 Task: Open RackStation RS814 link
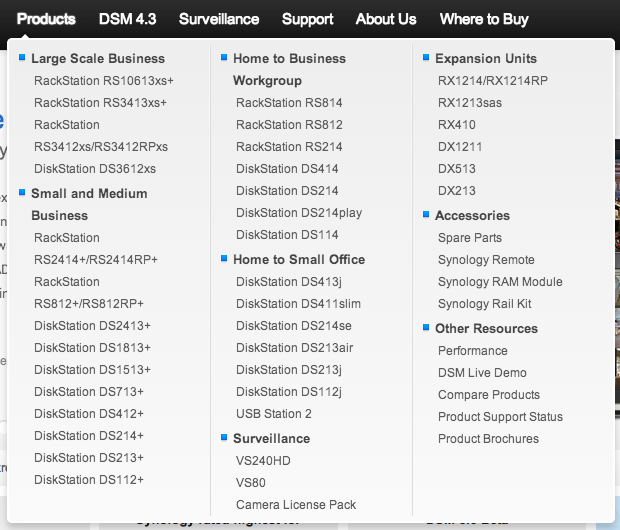(289, 103)
